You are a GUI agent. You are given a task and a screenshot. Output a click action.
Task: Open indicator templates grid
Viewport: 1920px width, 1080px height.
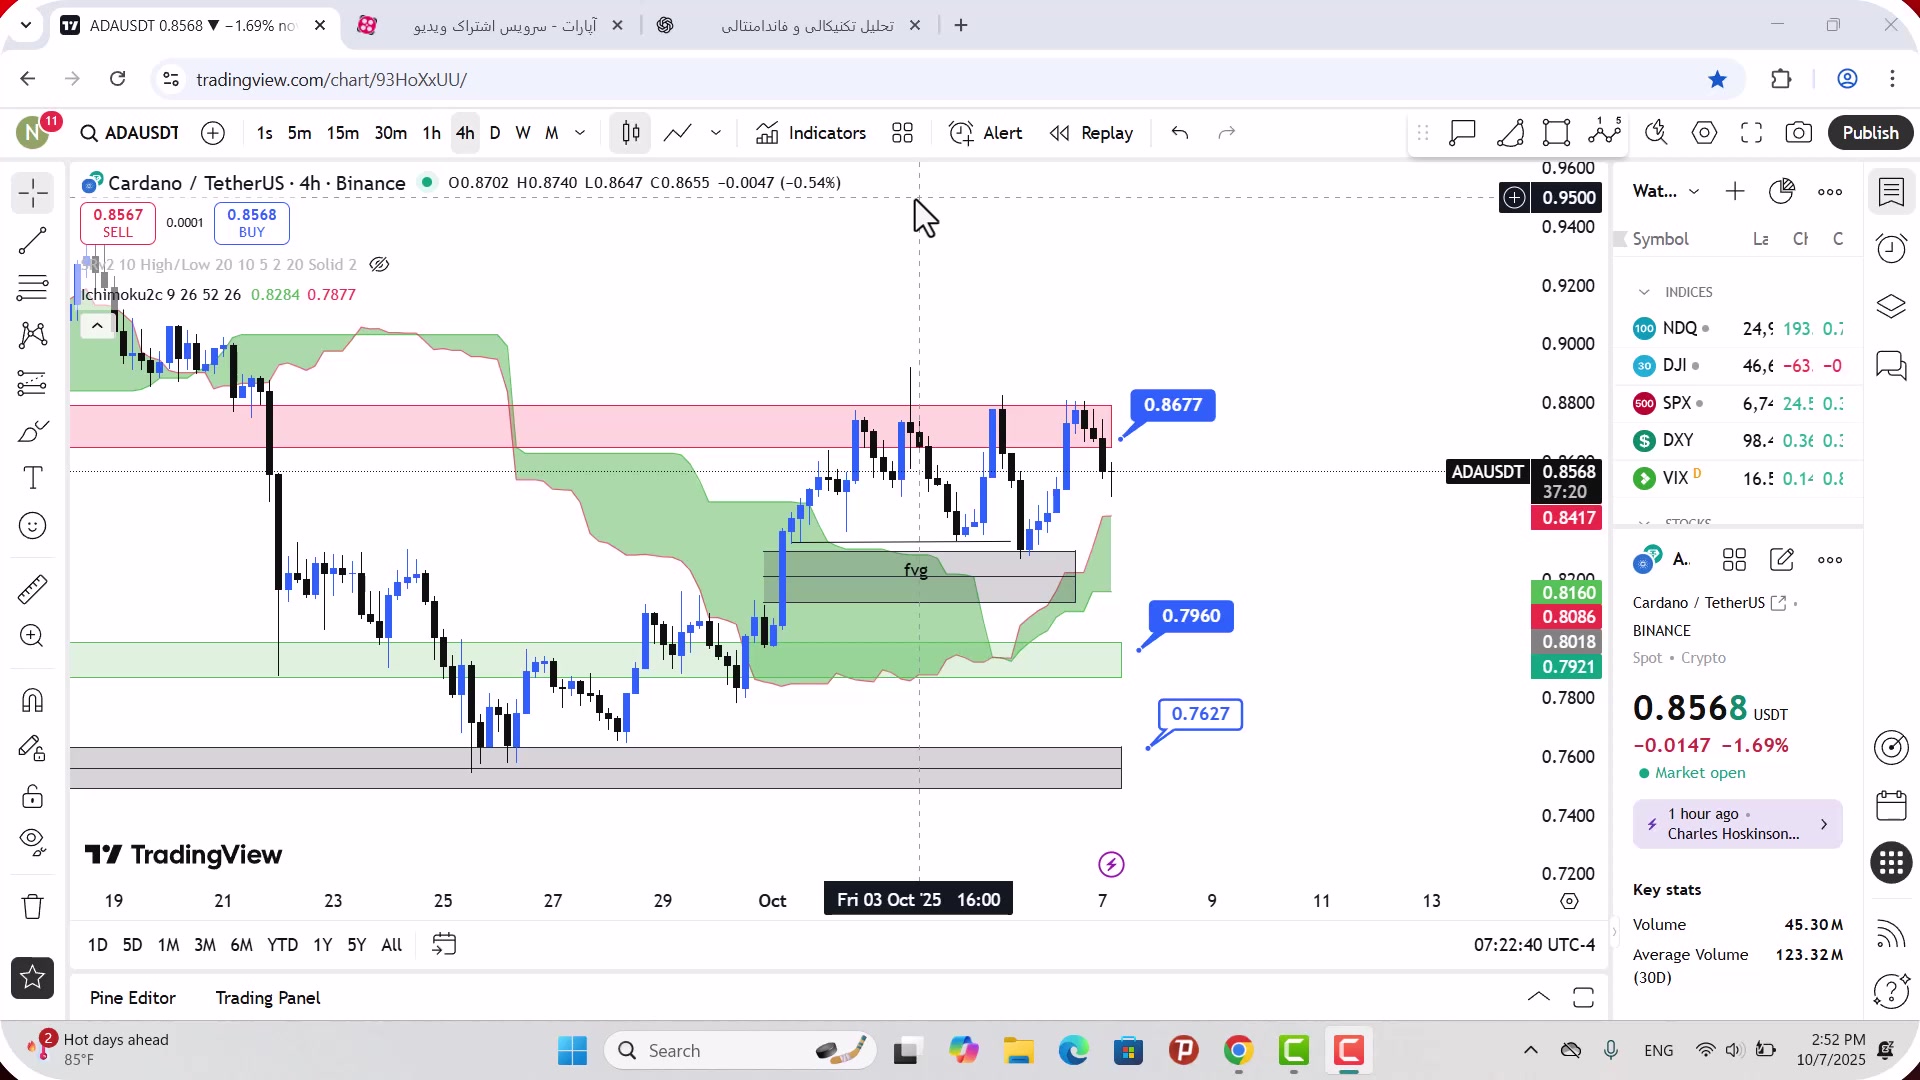click(903, 133)
